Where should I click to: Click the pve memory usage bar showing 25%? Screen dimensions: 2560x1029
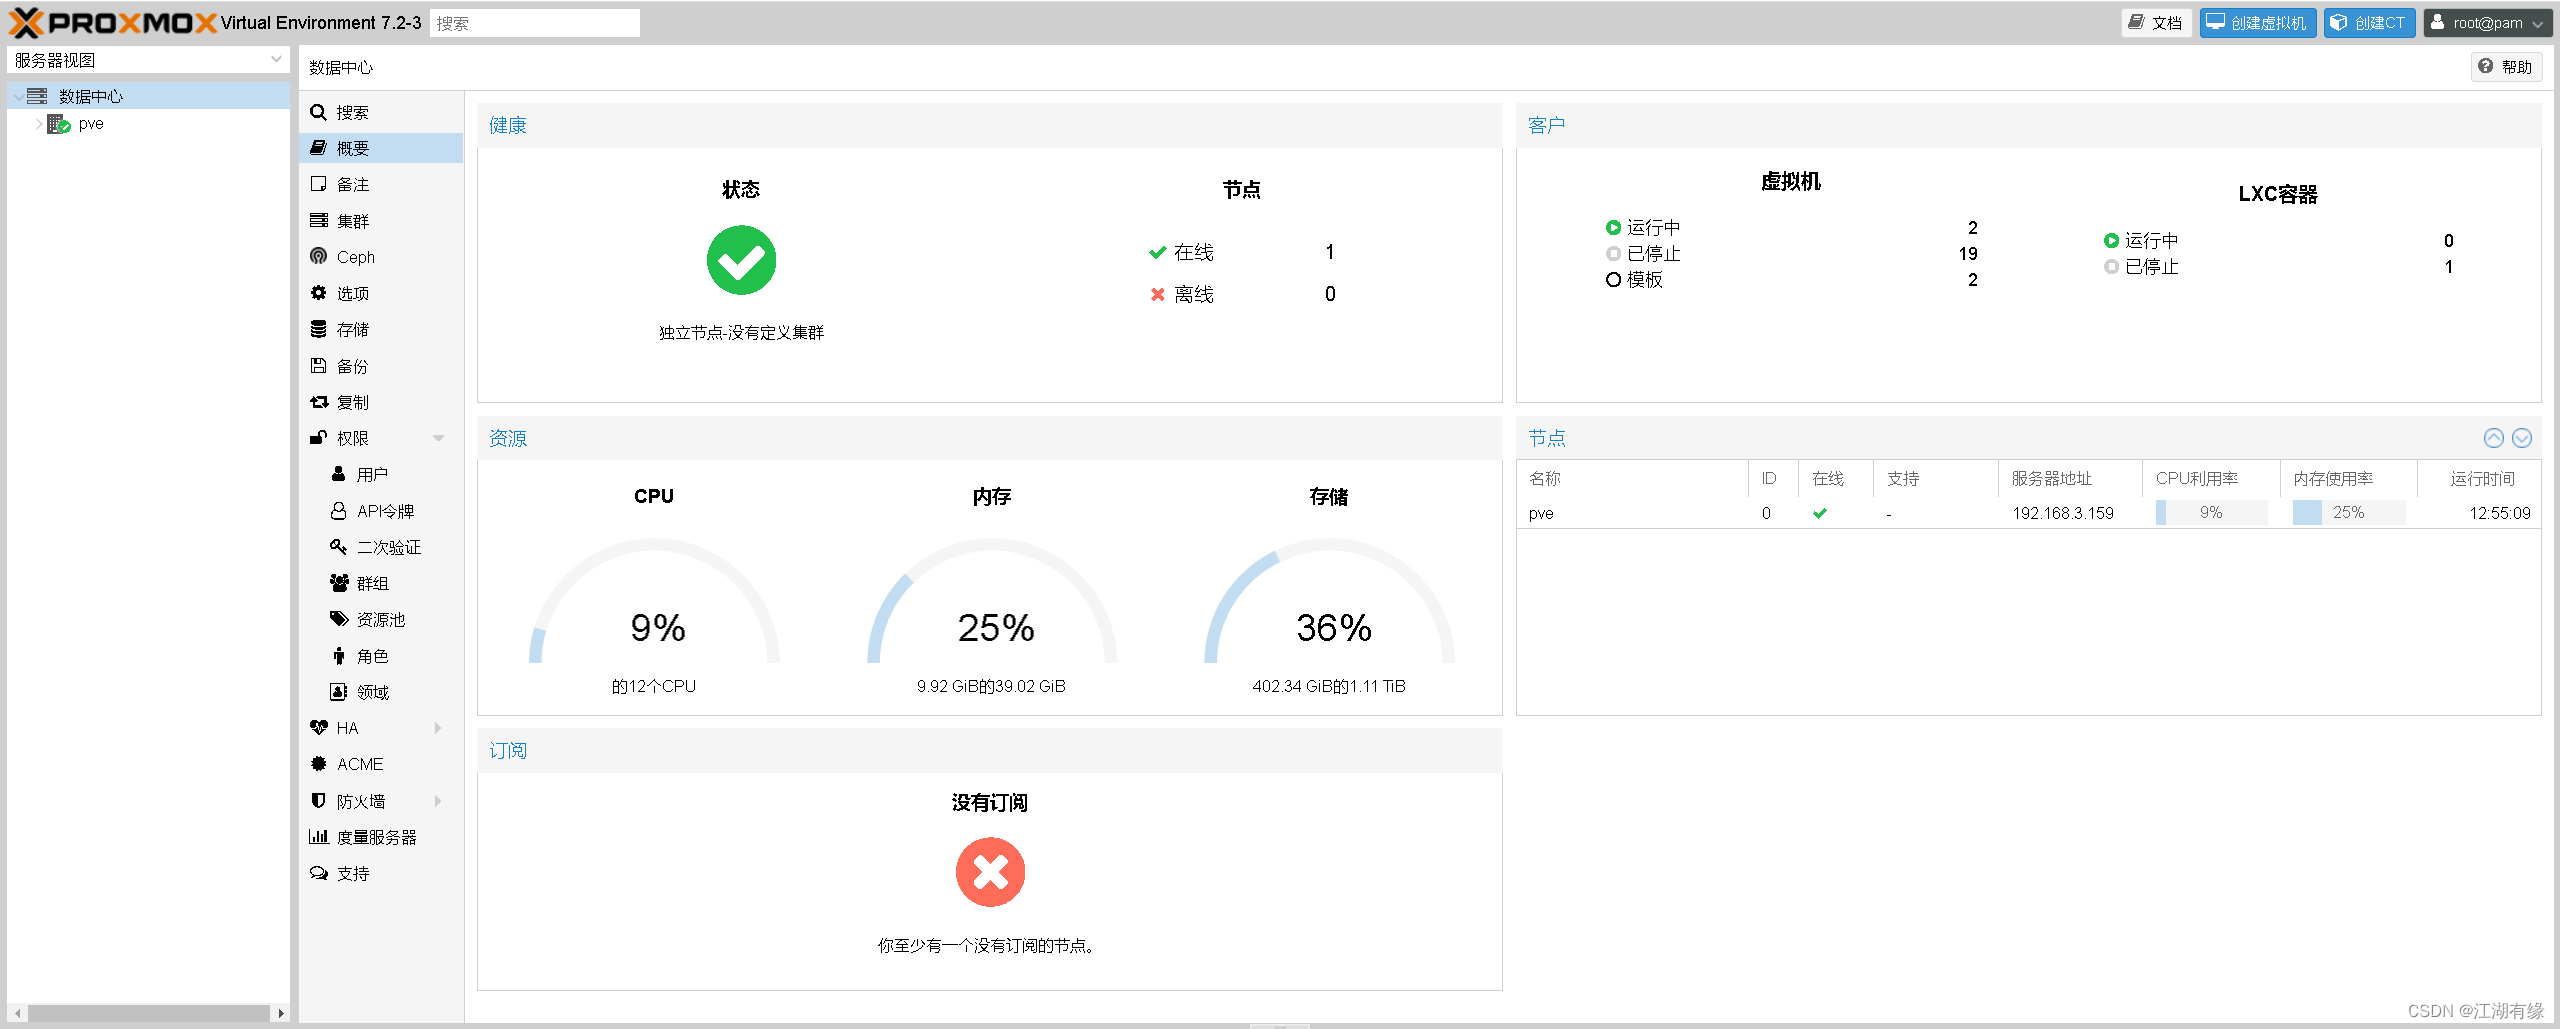(2348, 513)
